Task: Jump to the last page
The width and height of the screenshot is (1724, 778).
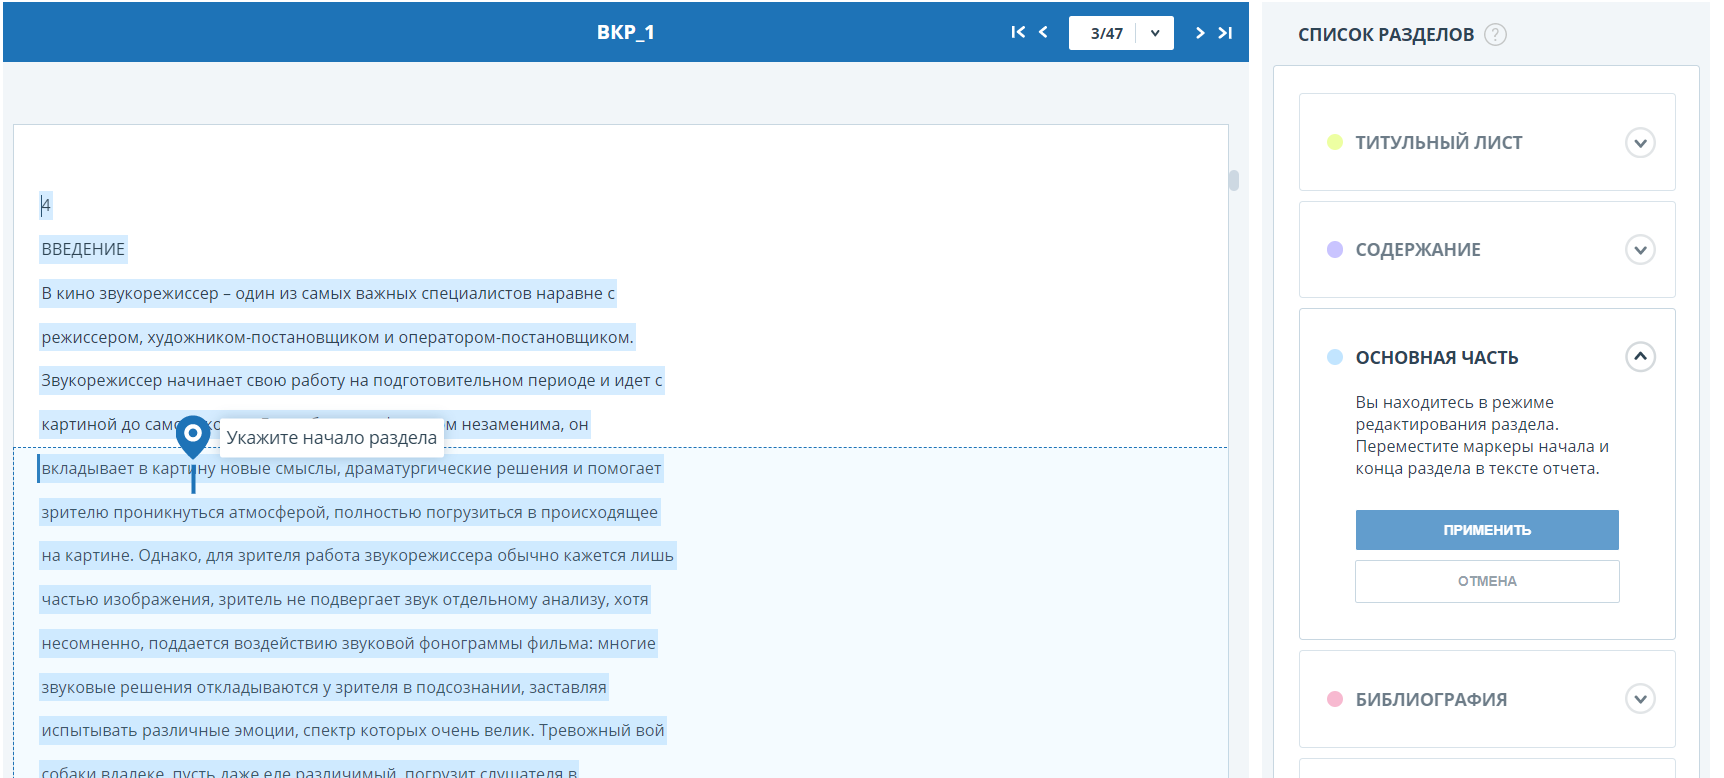Action: (x=1225, y=33)
